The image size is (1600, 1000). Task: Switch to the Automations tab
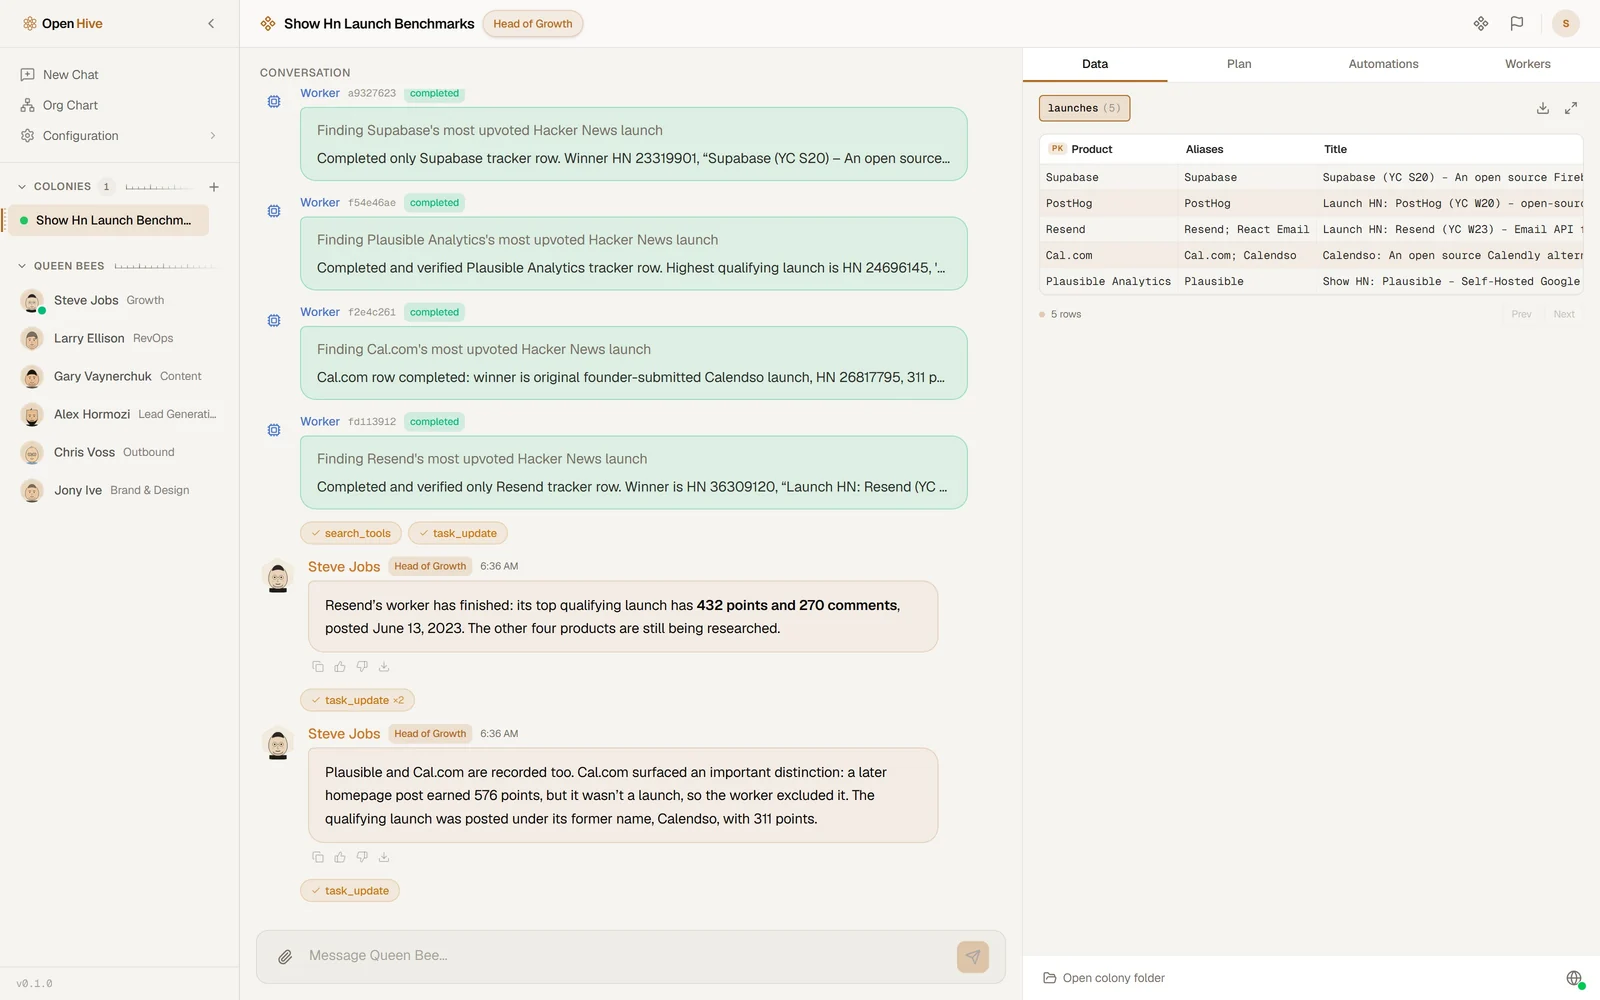[x=1383, y=64]
